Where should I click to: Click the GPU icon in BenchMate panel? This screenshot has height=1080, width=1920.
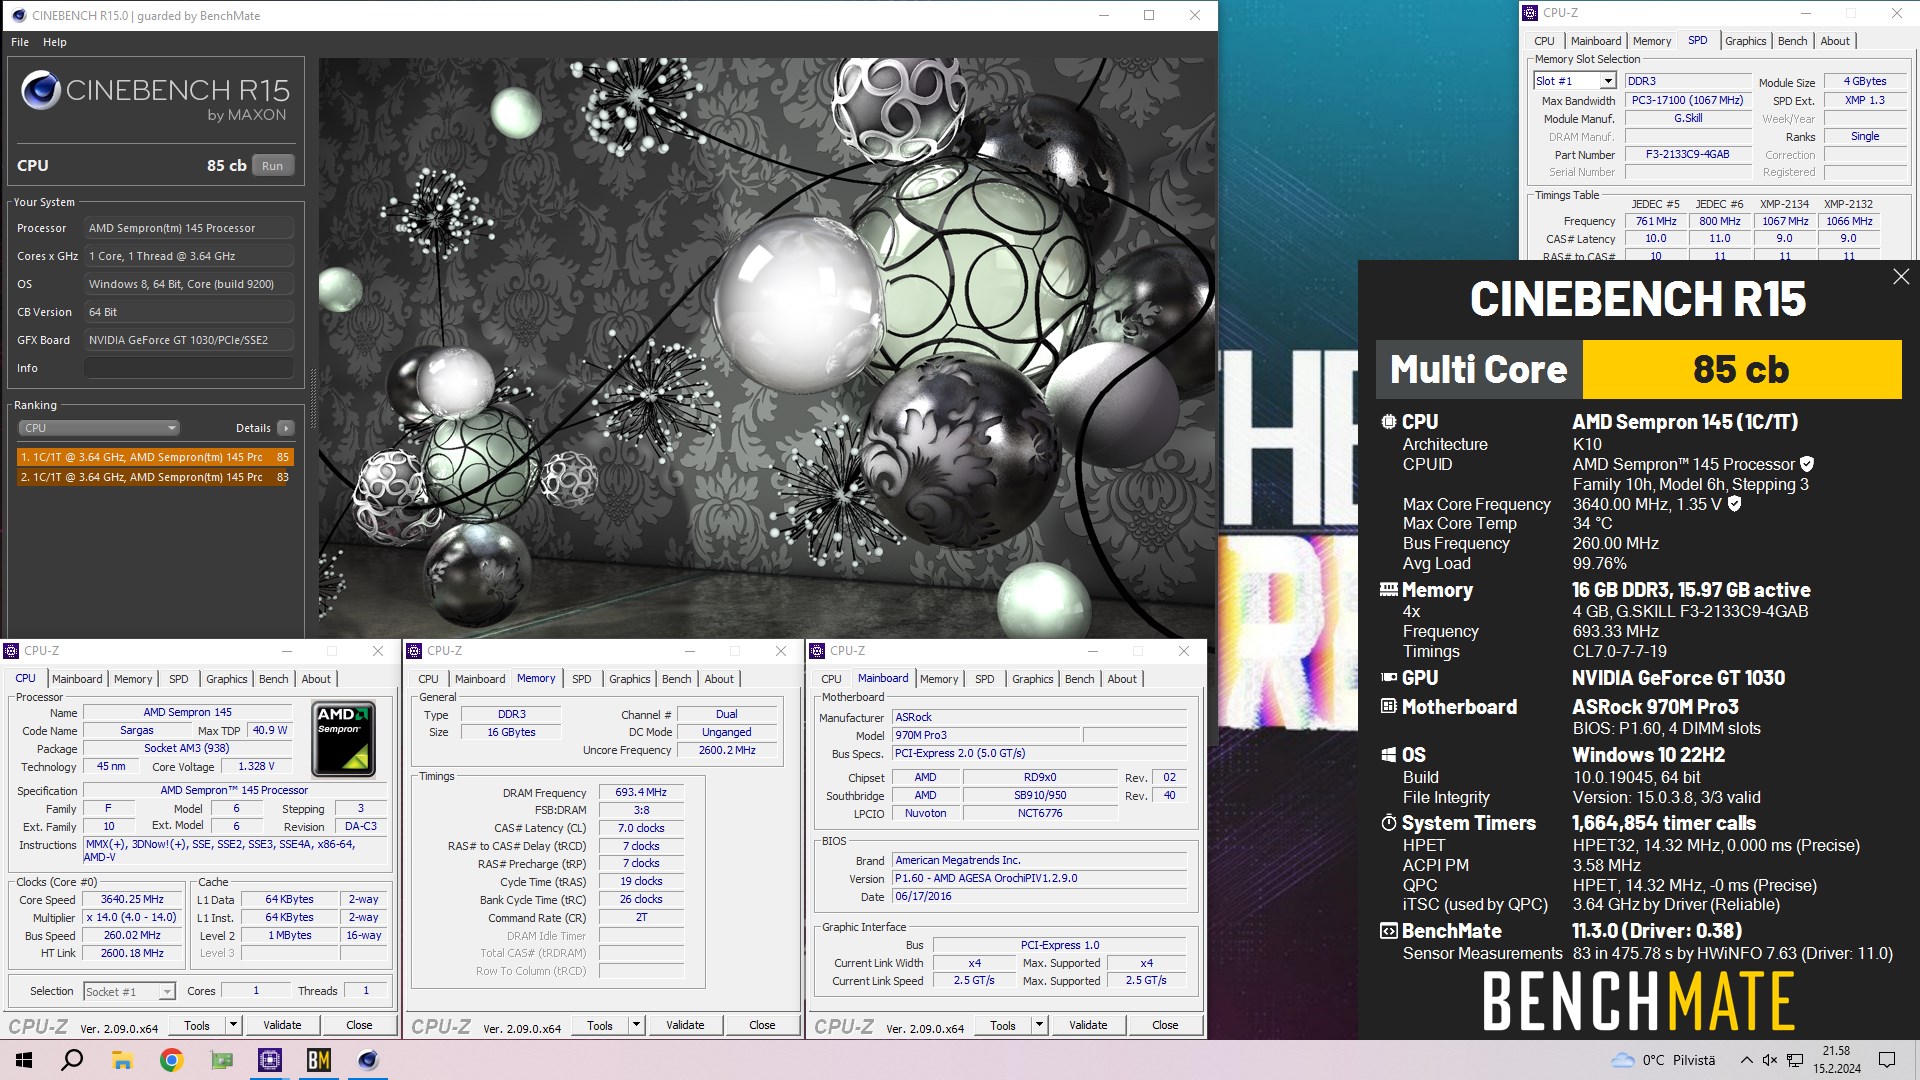click(x=1389, y=678)
